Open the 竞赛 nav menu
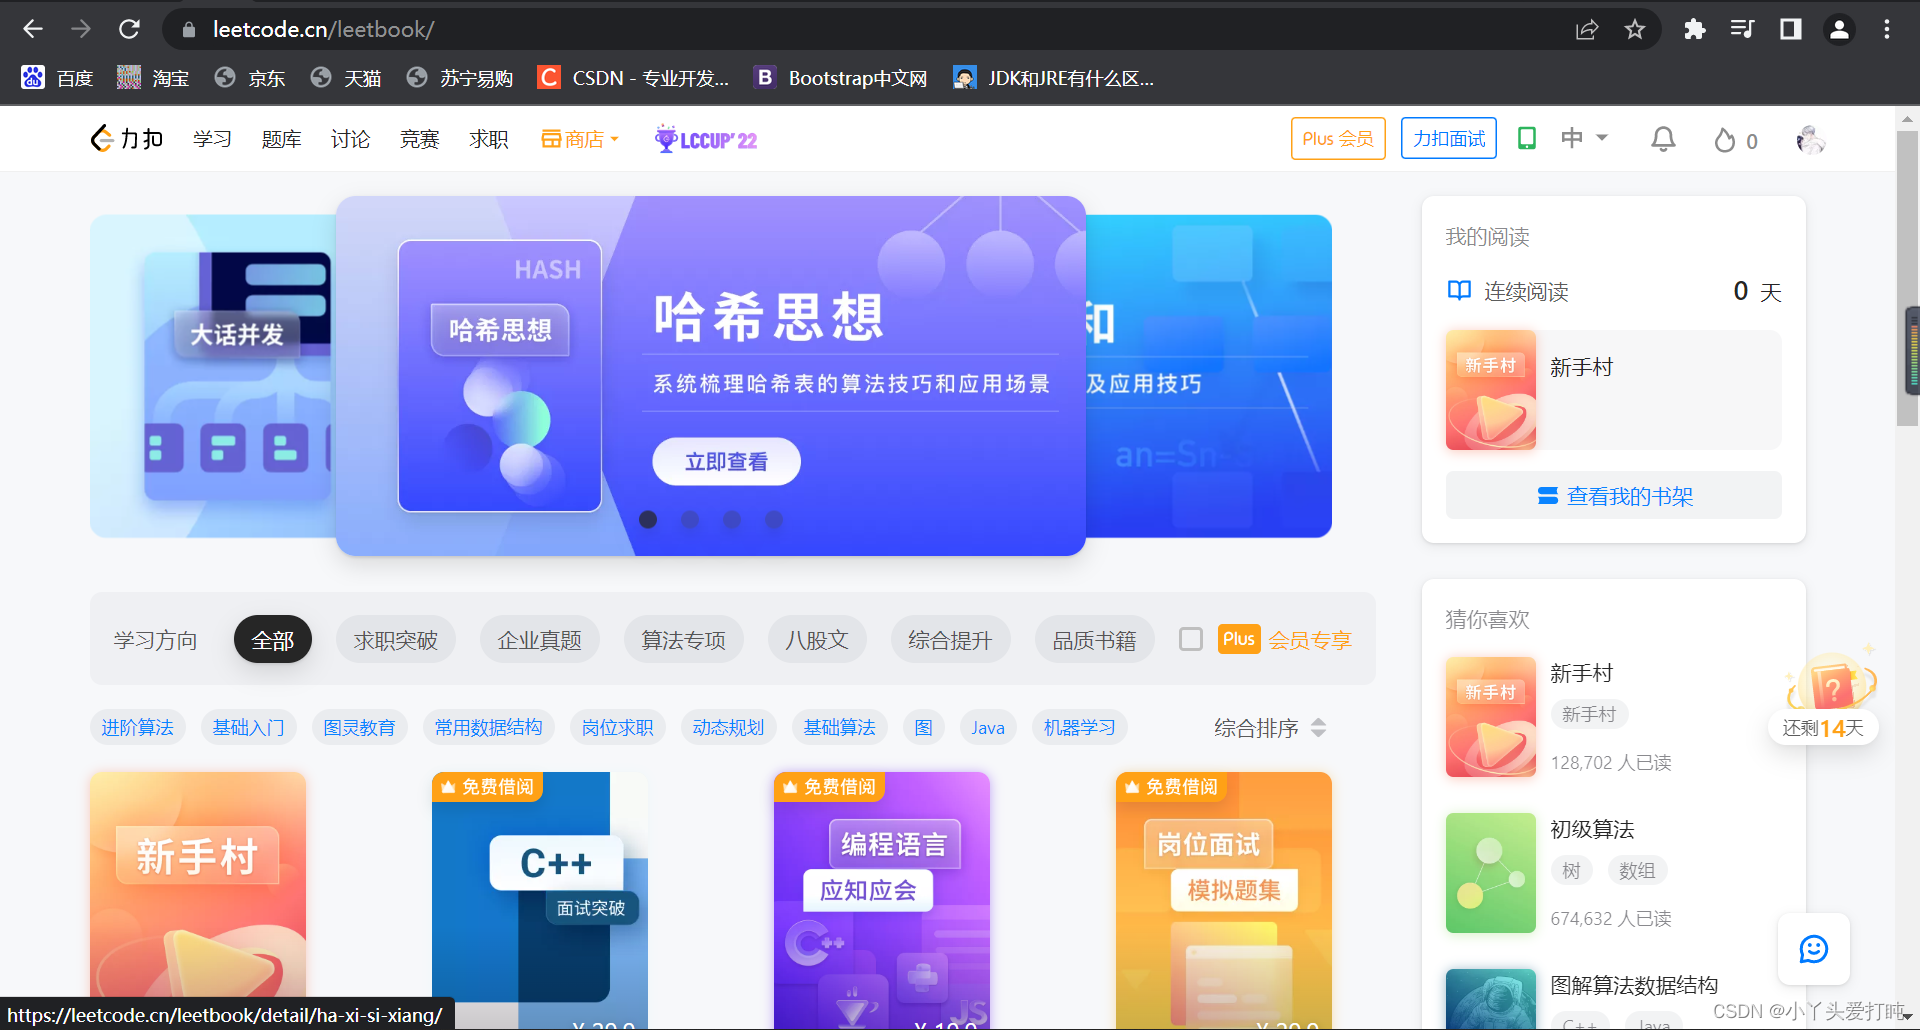 coord(419,139)
